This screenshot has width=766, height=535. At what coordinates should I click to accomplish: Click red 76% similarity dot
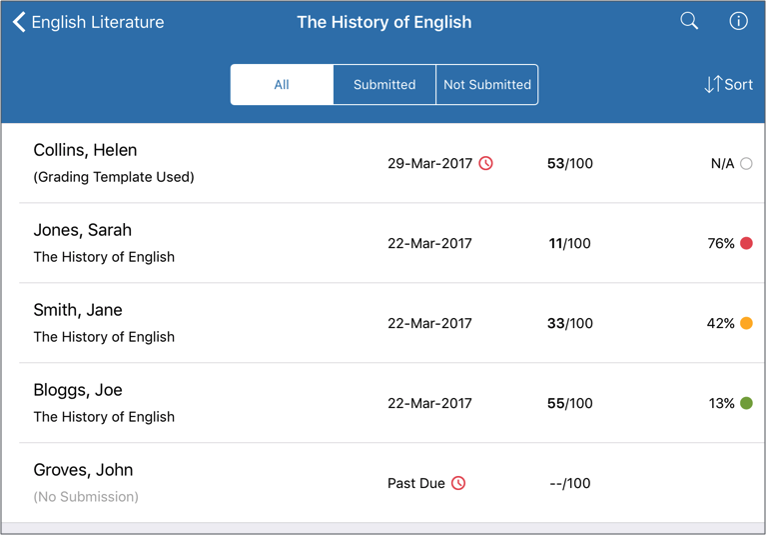[x=746, y=243]
